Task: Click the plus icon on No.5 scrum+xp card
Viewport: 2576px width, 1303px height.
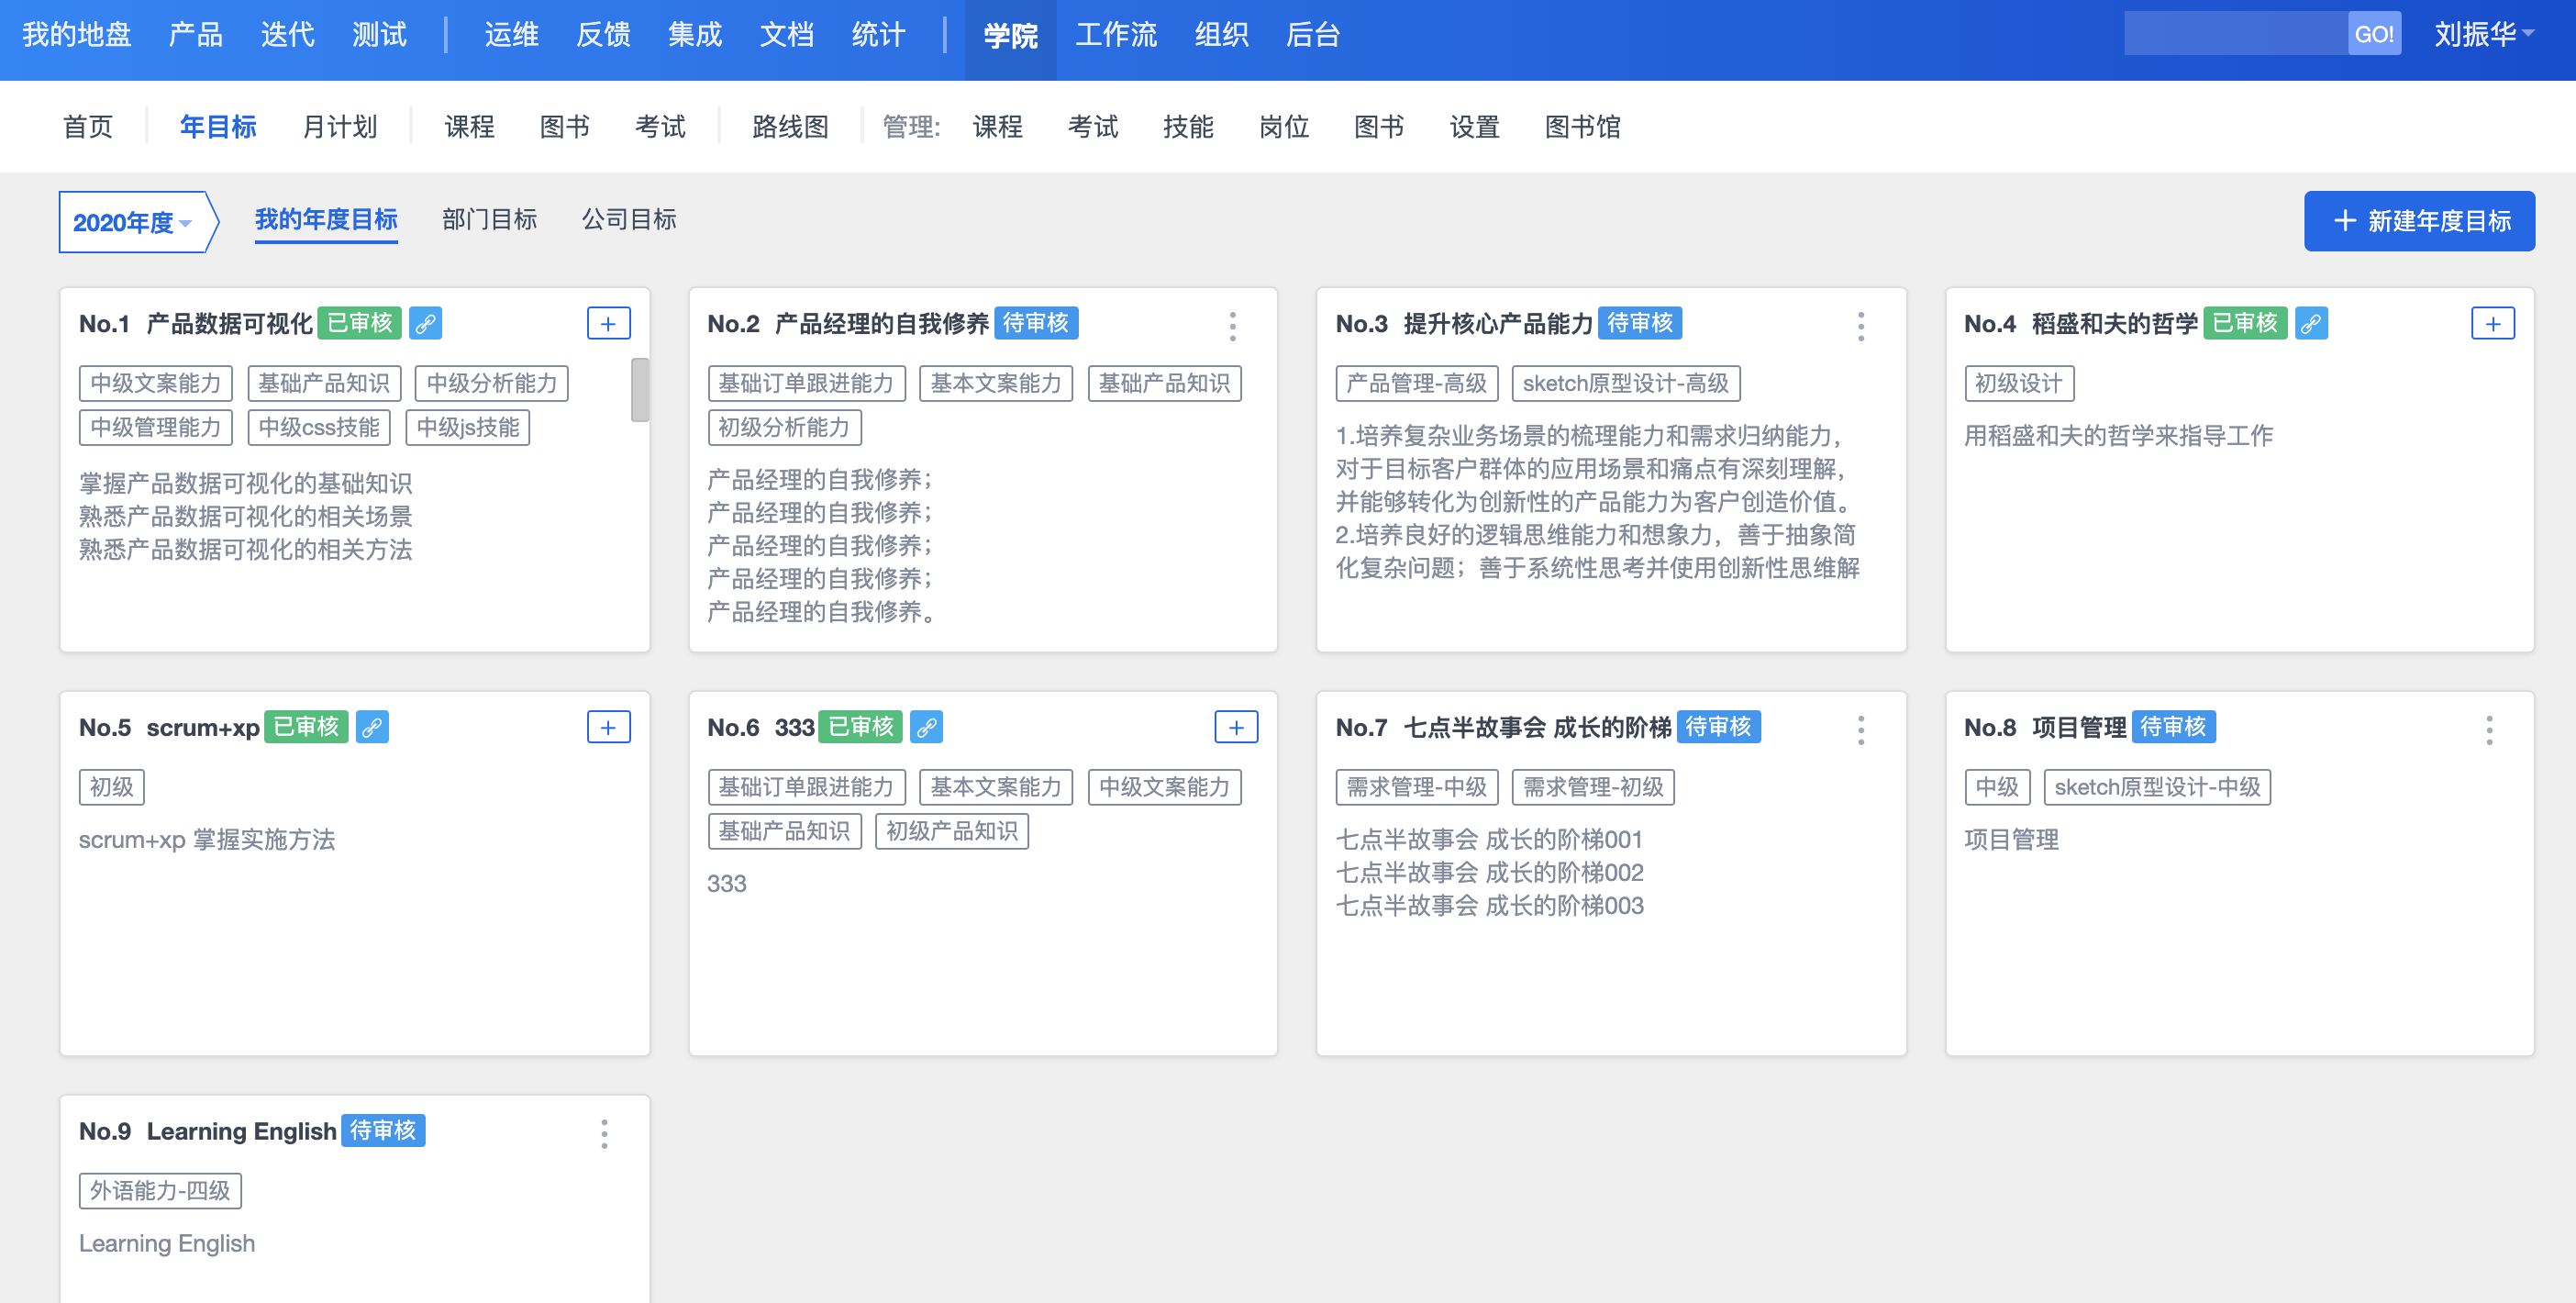Action: coord(608,727)
